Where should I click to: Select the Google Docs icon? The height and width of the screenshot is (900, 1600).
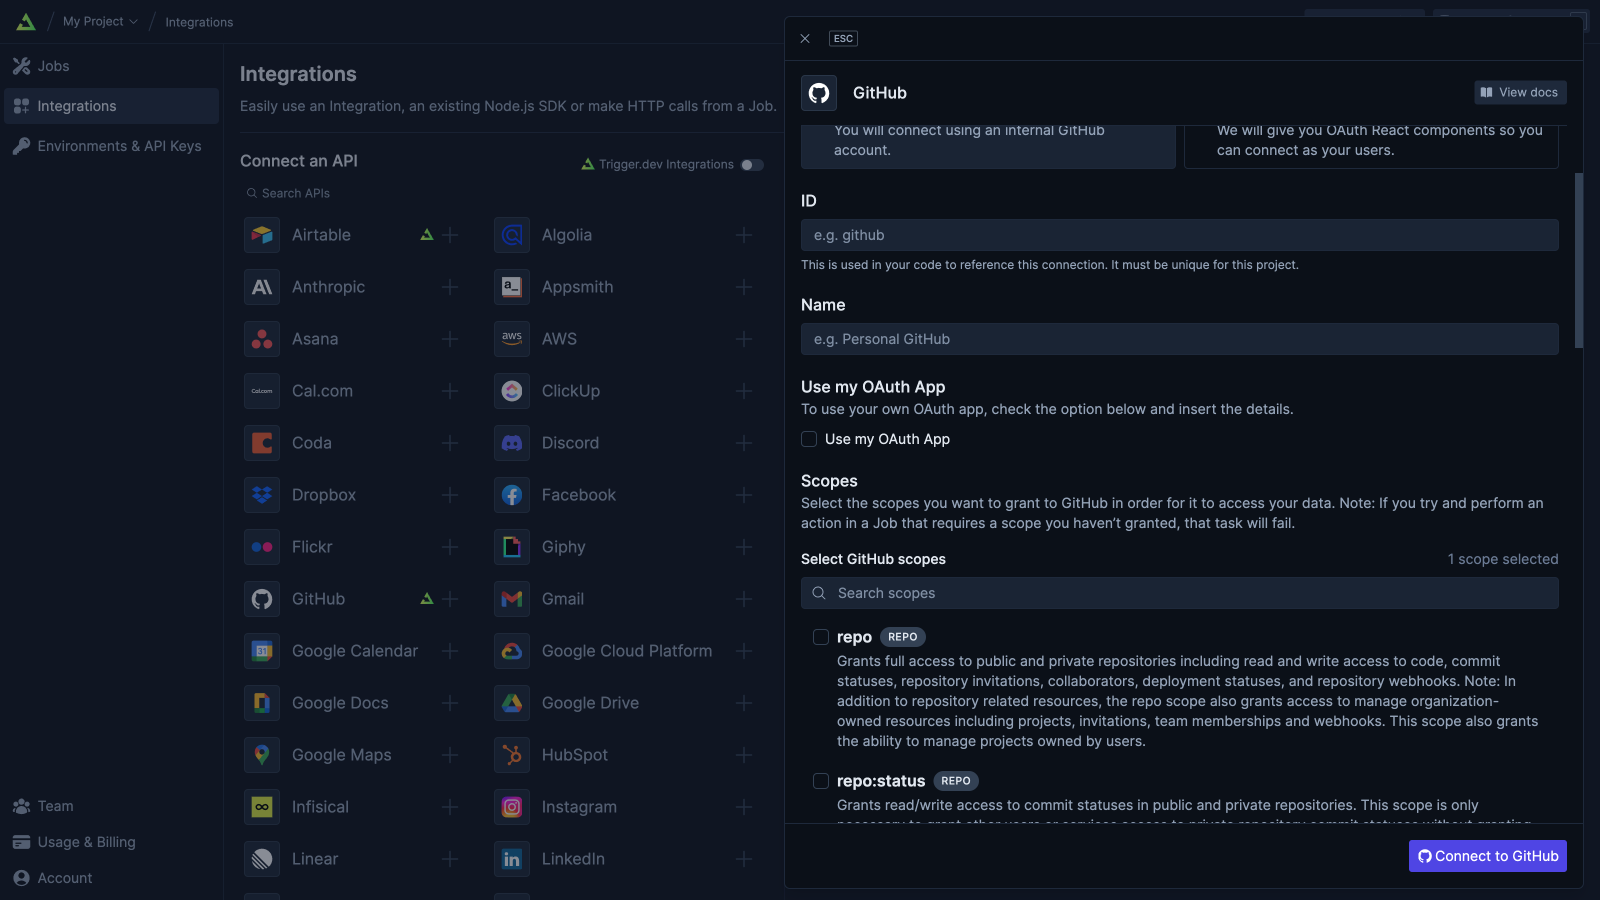262,703
